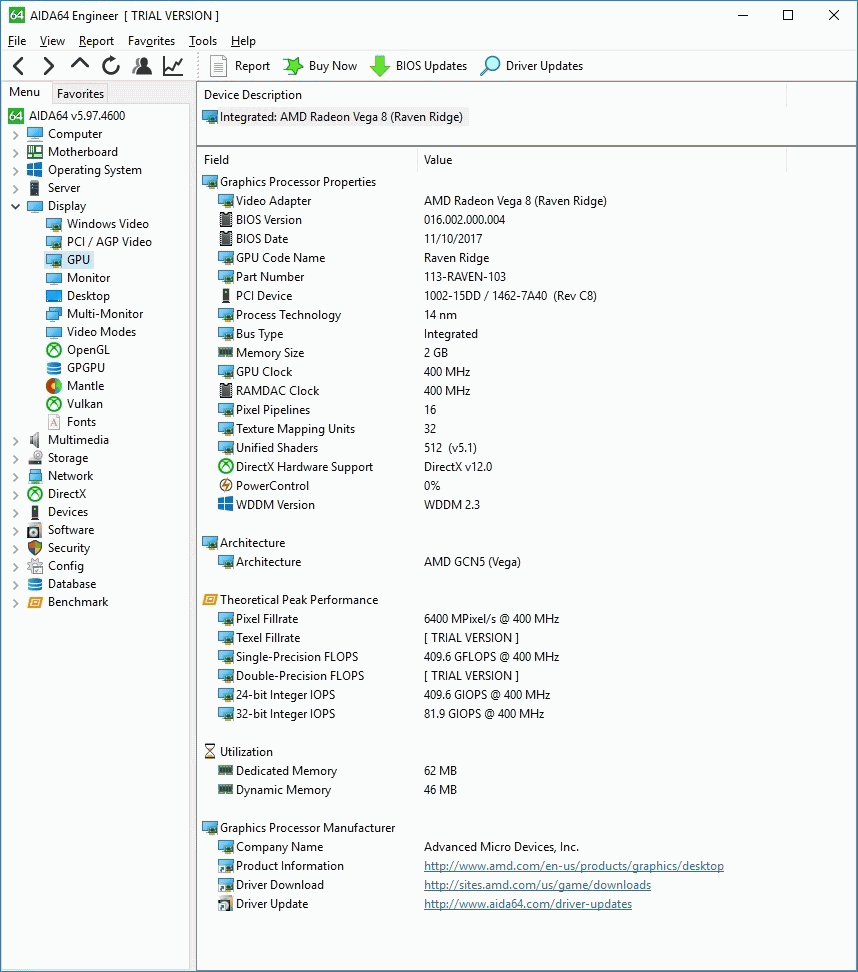The width and height of the screenshot is (858, 972).
Task: Expand the Network tree node
Action: [x=15, y=477]
